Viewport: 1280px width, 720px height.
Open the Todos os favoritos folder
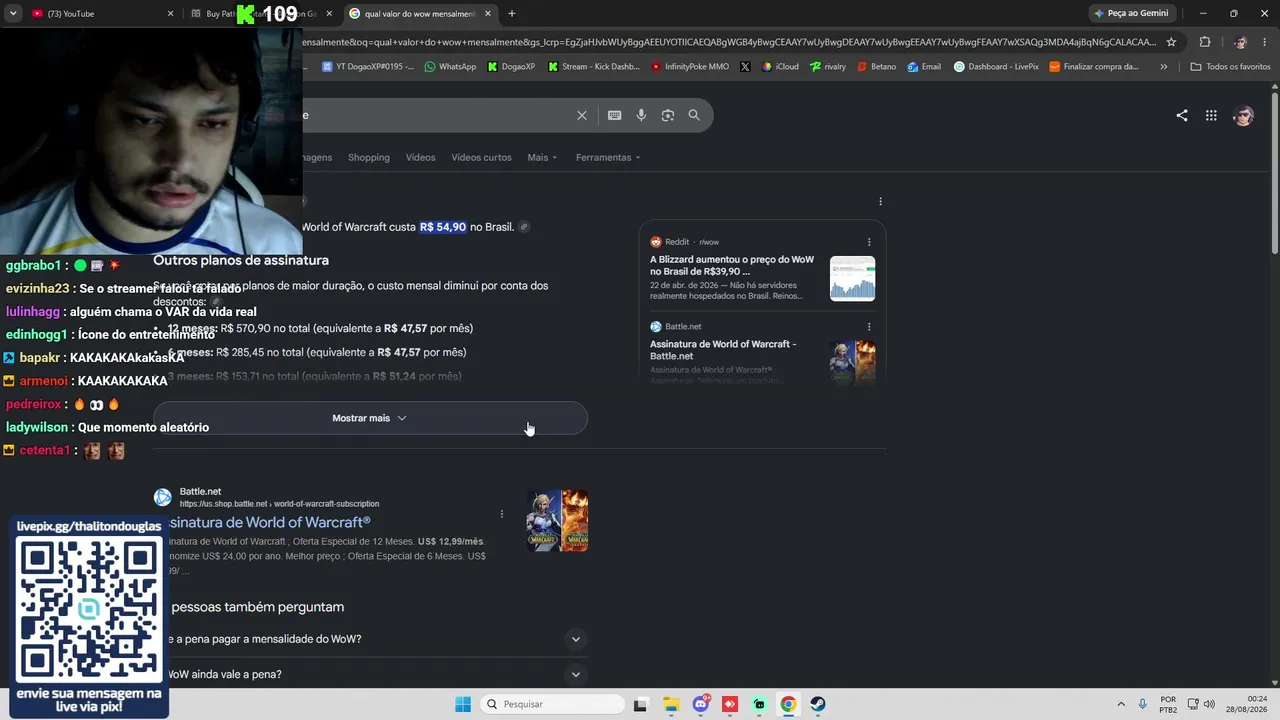[x=1230, y=67]
